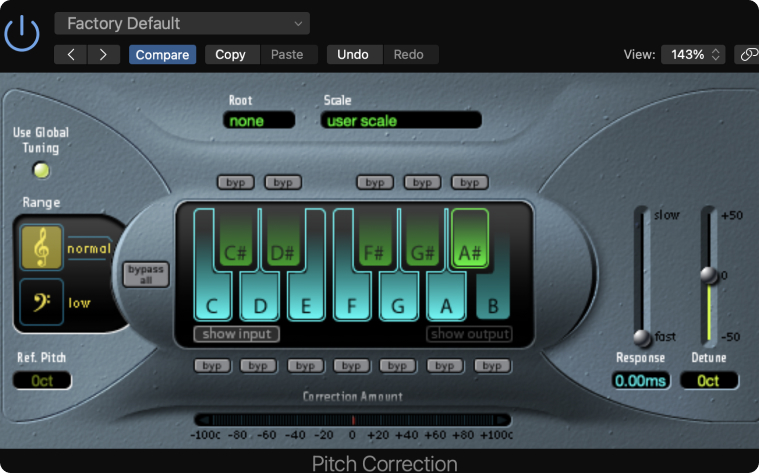The width and height of the screenshot is (759, 473).
Task: Bypass the A# note with byp
Action: [x=470, y=183]
